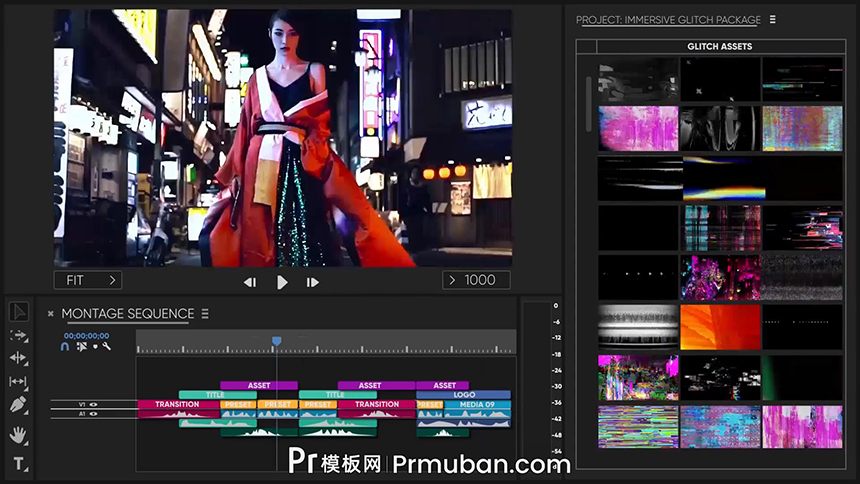Select the MEDIA 09 clip
The width and height of the screenshot is (860, 484).
(477, 404)
